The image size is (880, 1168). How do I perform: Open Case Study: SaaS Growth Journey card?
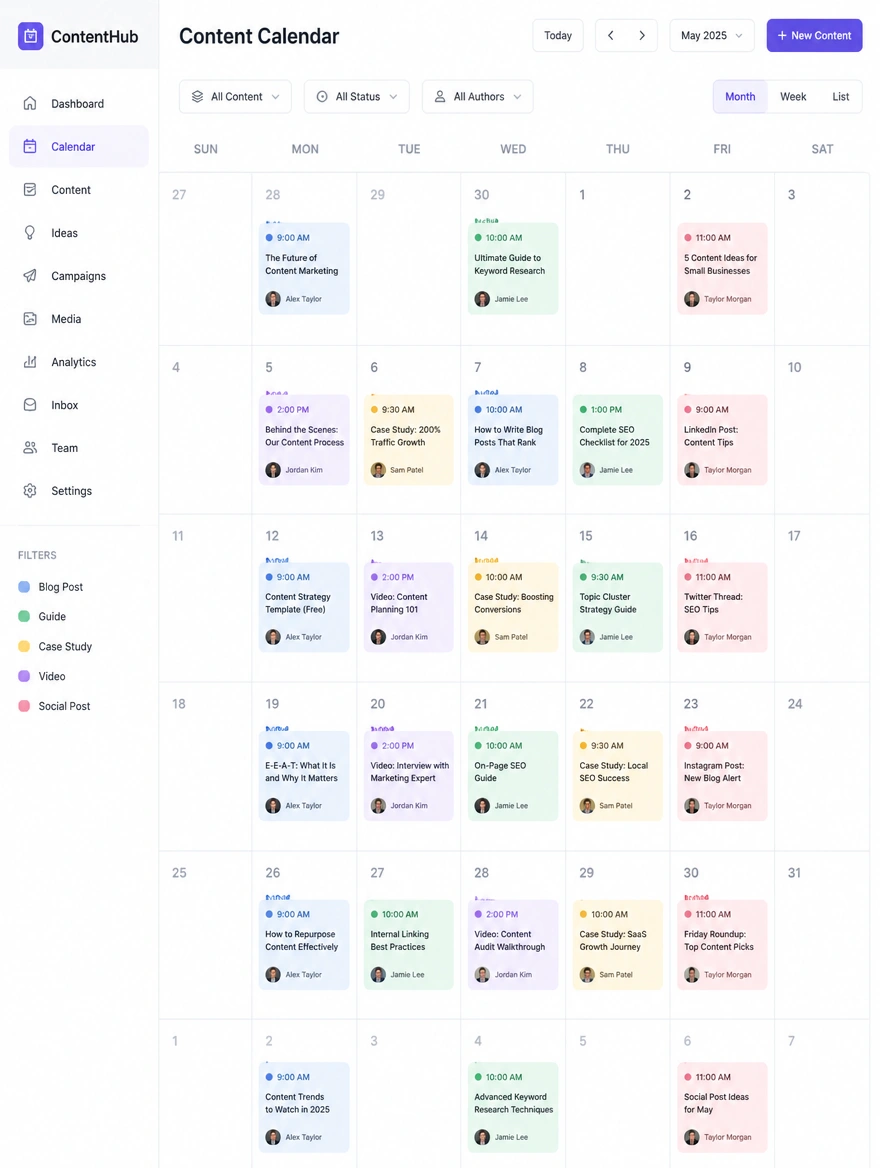click(x=618, y=945)
